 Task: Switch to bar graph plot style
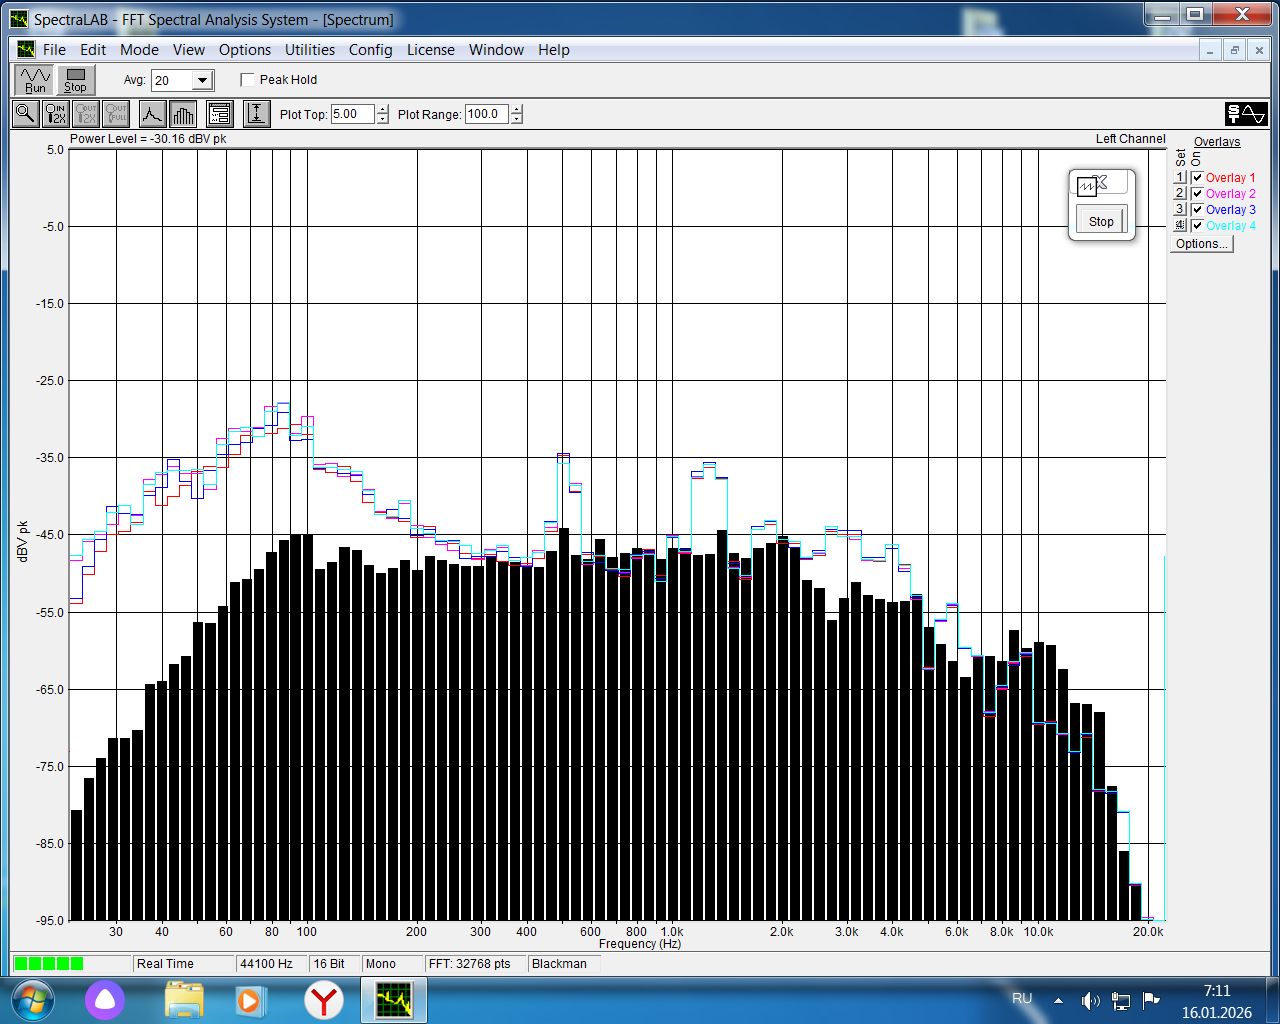pyautogui.click(x=183, y=114)
